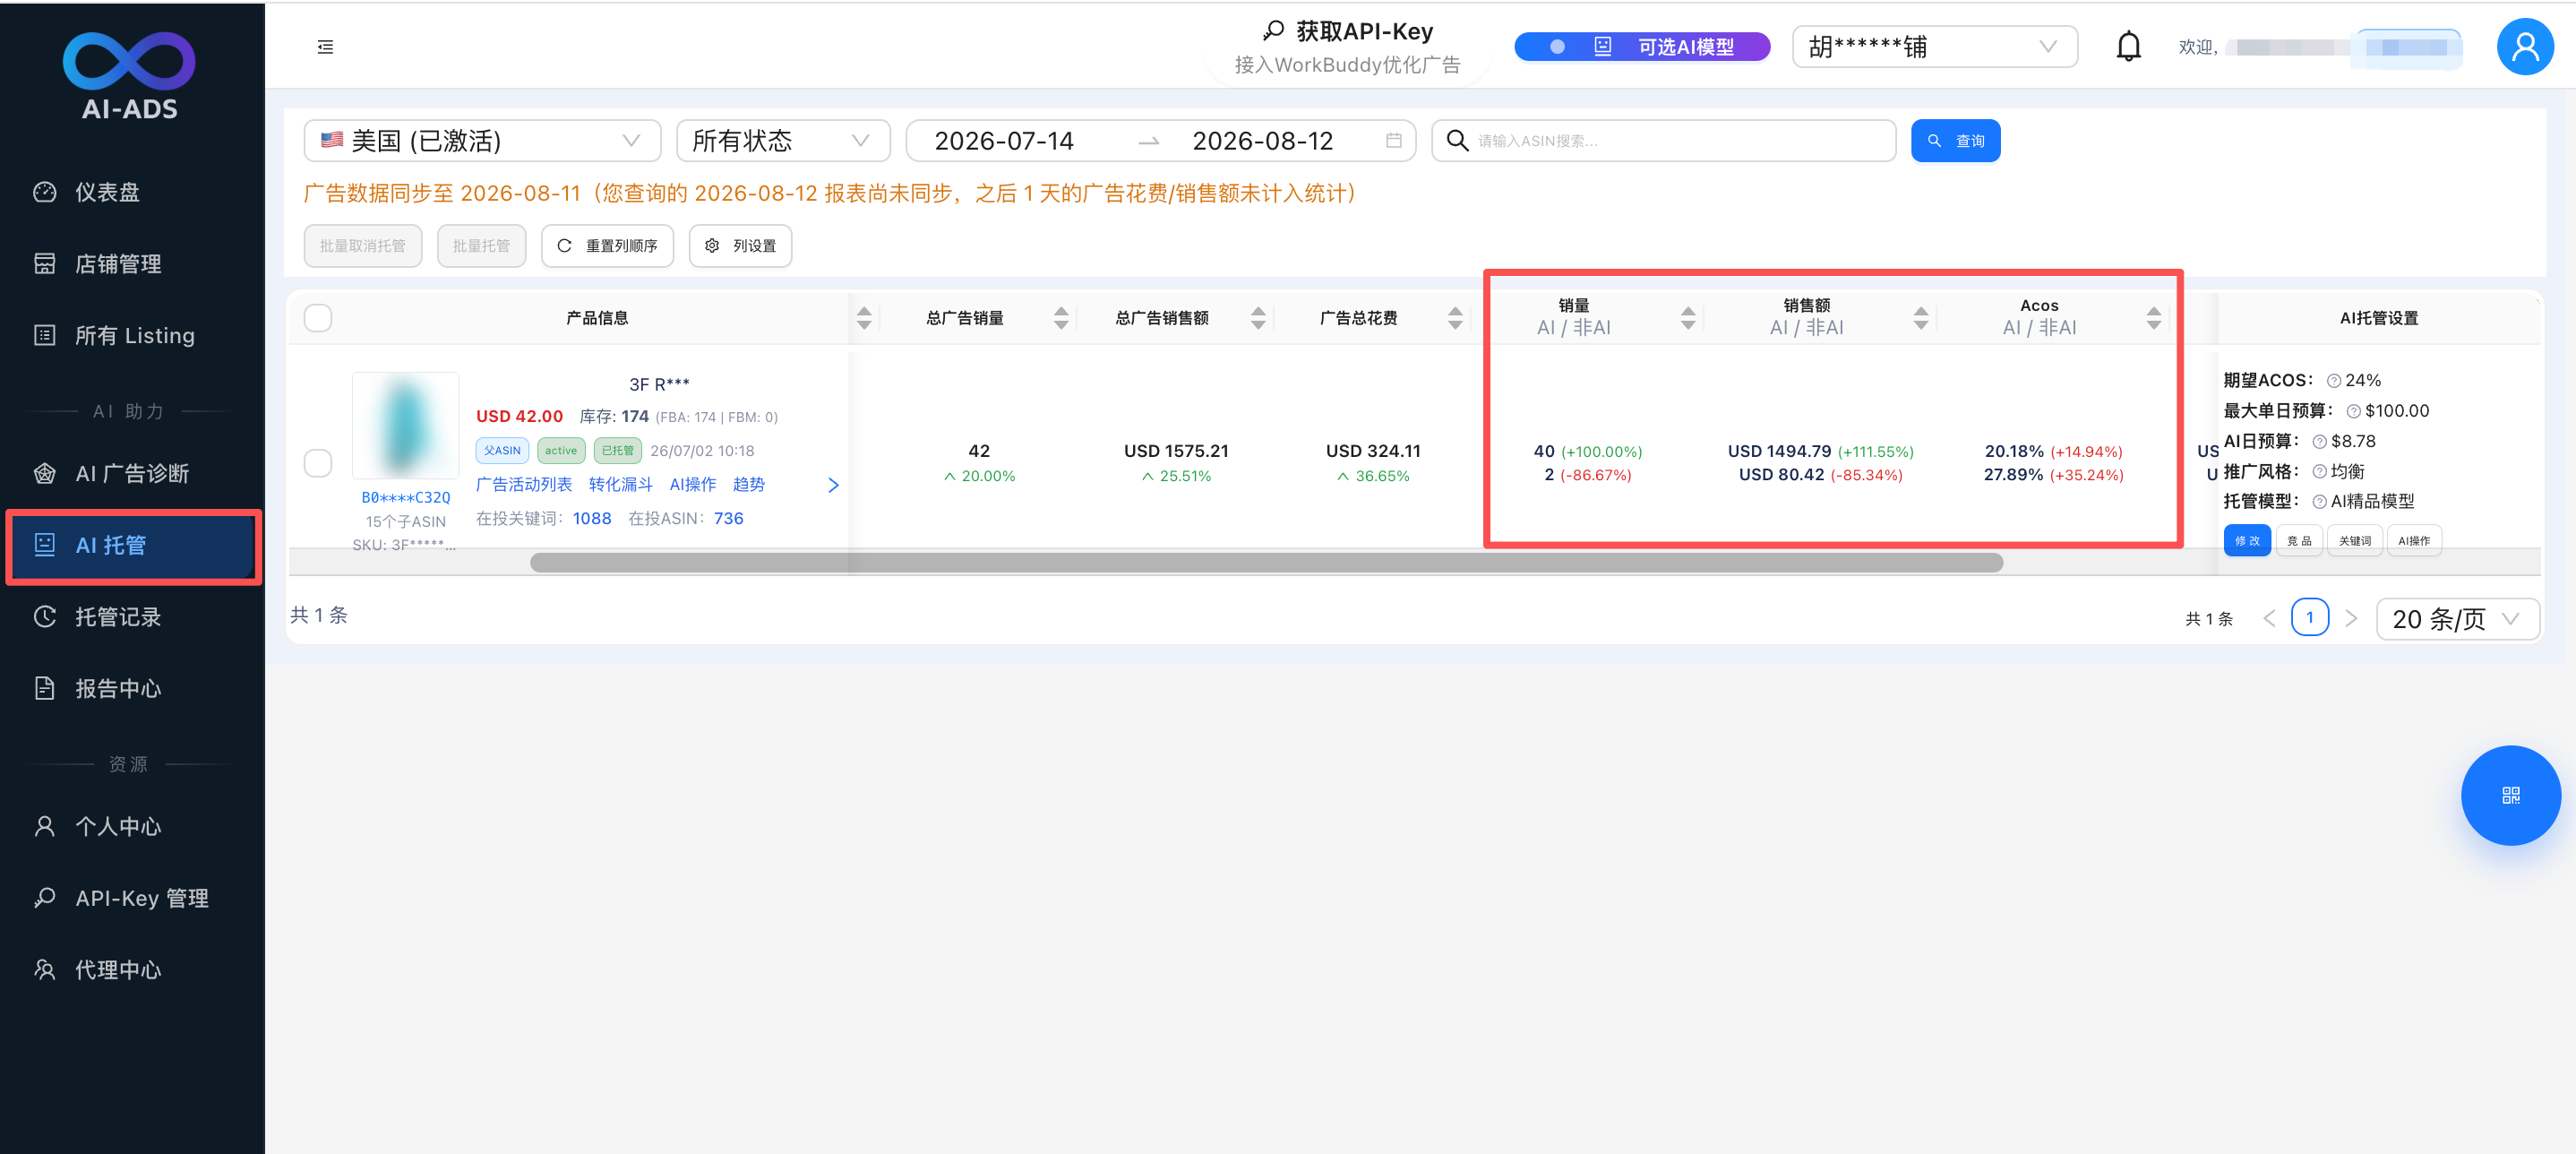The height and width of the screenshot is (1154, 2576).
Task: Select the row checkbox for B0****C32Q
Action: 318,463
